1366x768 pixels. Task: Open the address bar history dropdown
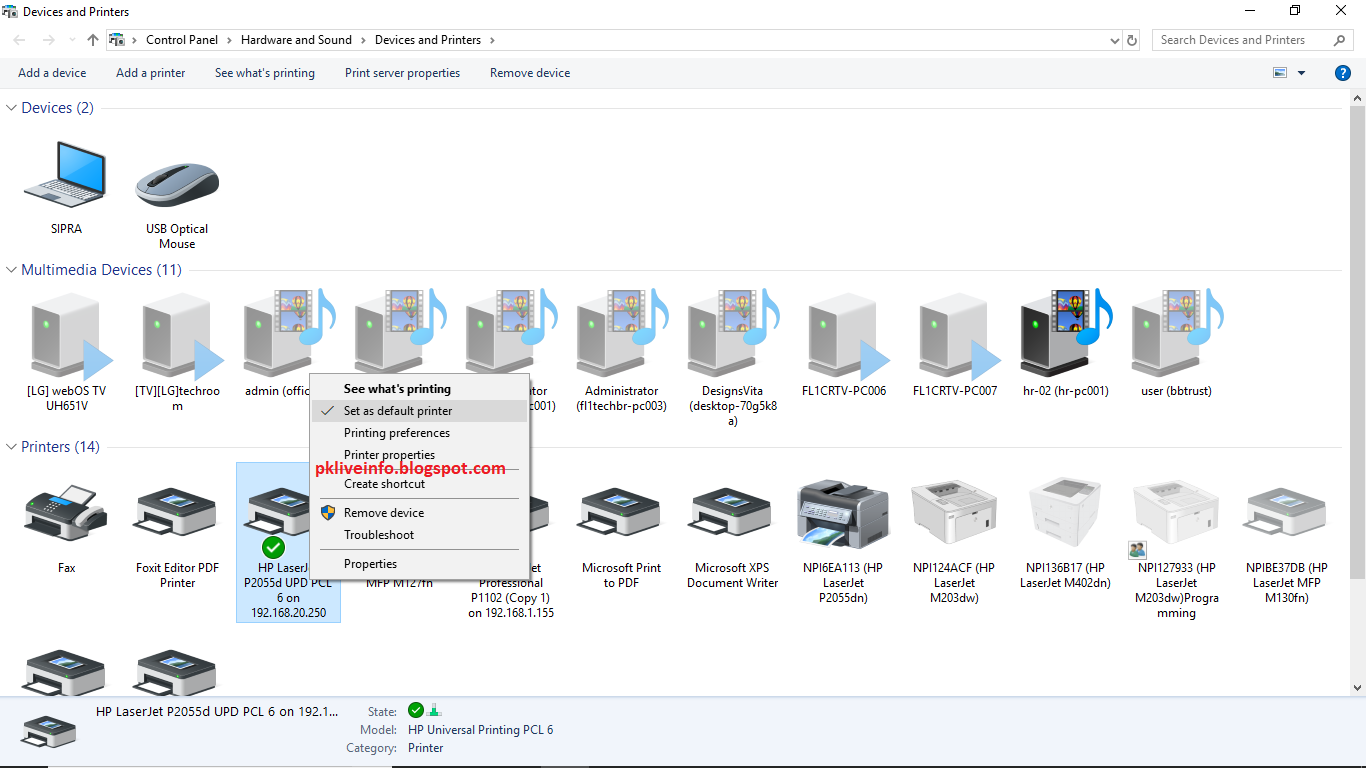pos(1115,41)
